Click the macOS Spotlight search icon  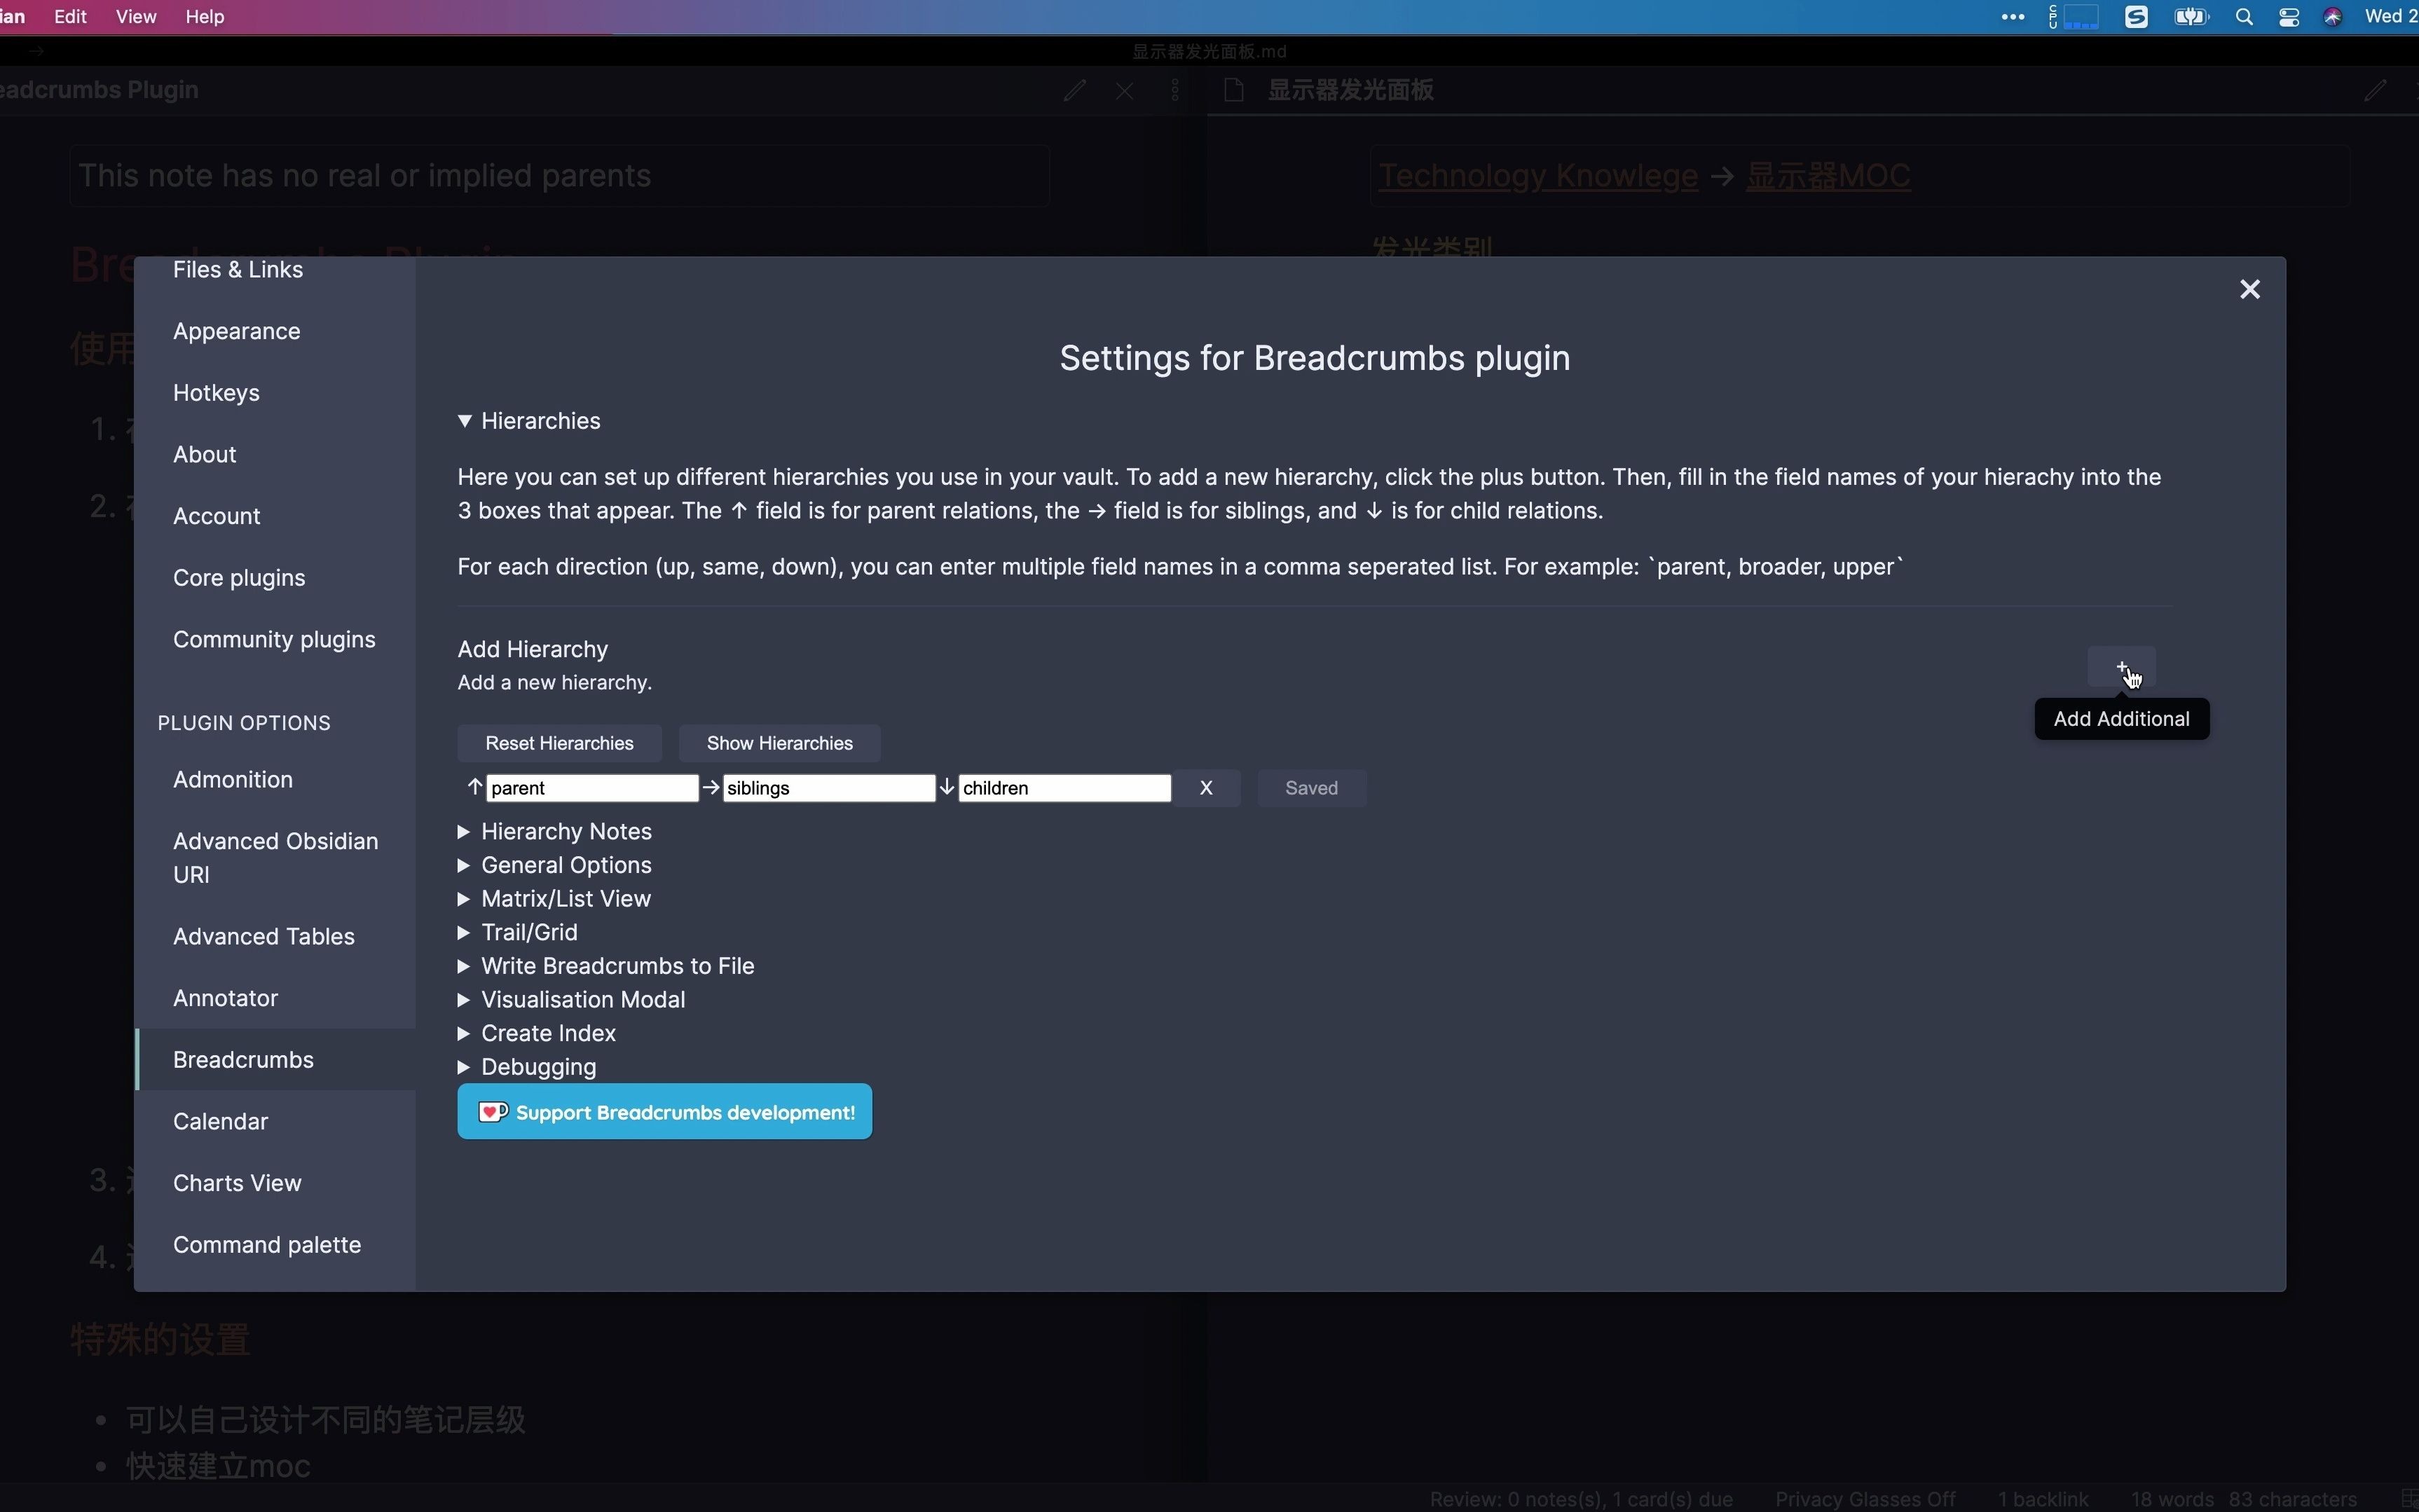(2243, 17)
